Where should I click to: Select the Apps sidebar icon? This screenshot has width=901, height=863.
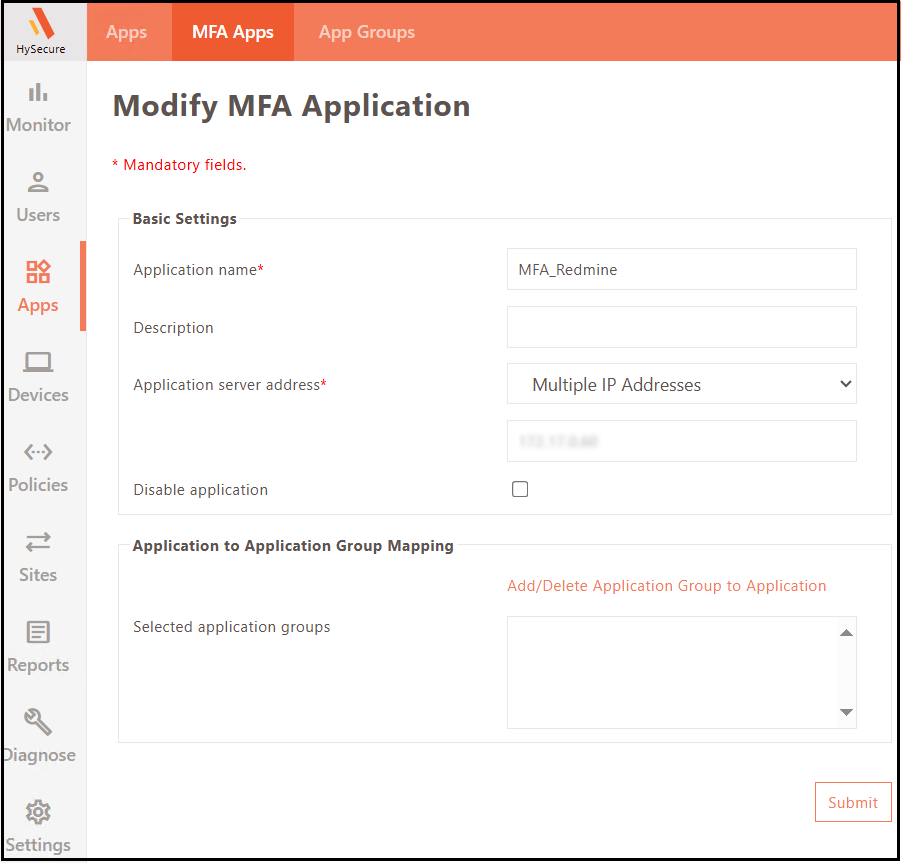[38, 272]
